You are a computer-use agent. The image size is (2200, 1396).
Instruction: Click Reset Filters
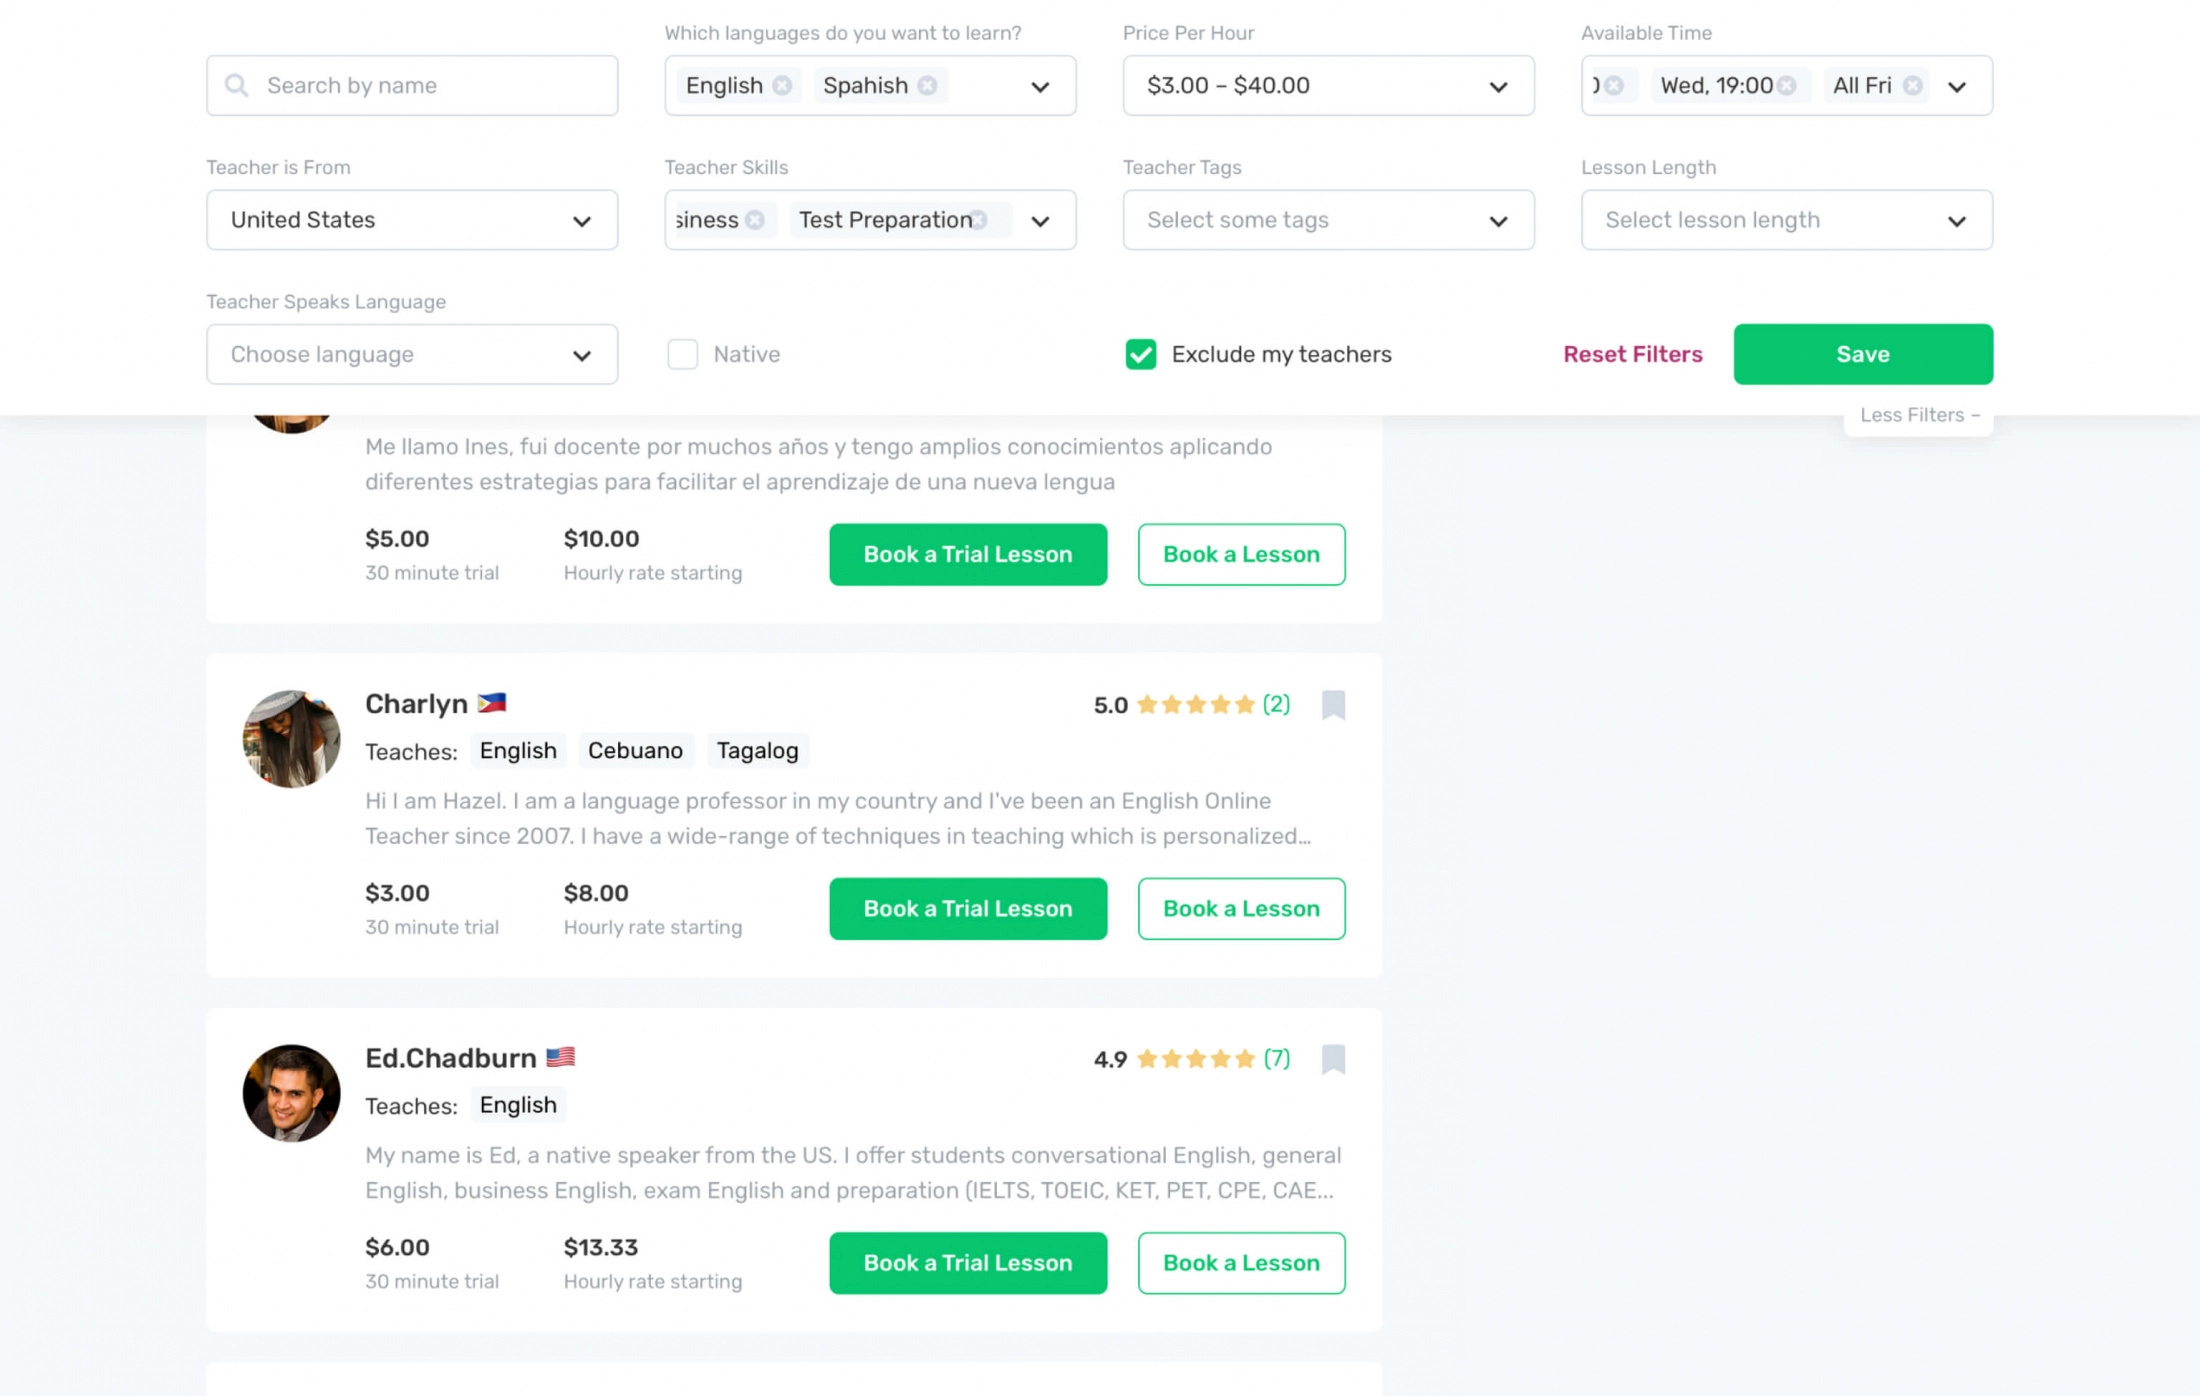(x=1632, y=354)
